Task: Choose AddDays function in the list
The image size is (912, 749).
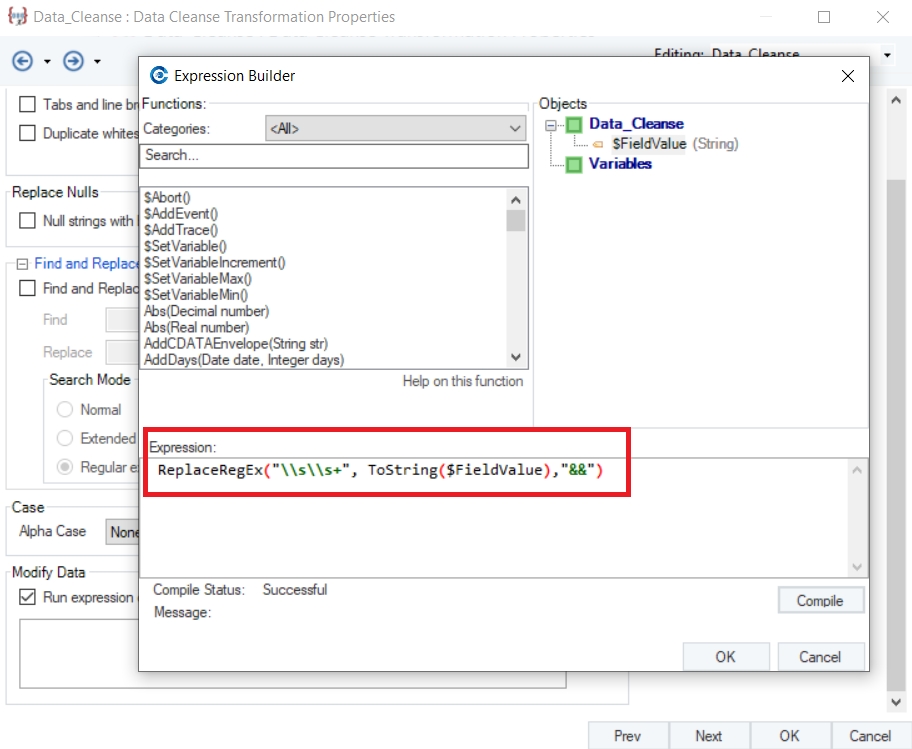Action: [243, 359]
